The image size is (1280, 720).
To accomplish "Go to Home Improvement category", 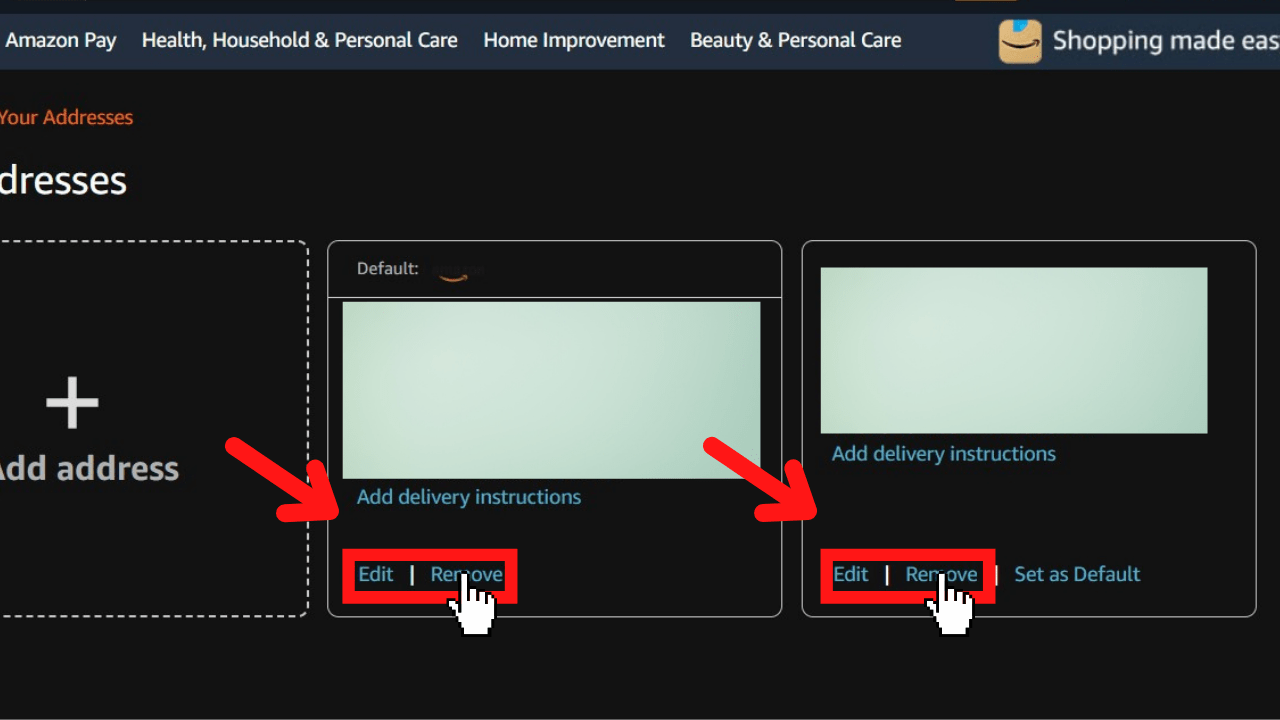I will 573,41.
